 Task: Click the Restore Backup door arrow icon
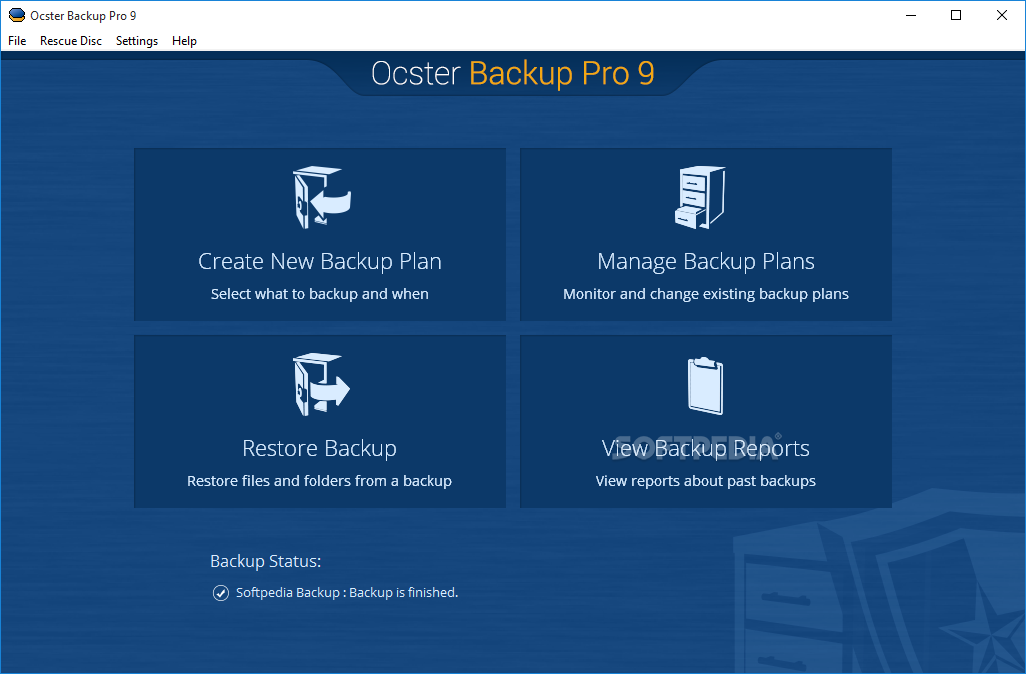click(321, 384)
